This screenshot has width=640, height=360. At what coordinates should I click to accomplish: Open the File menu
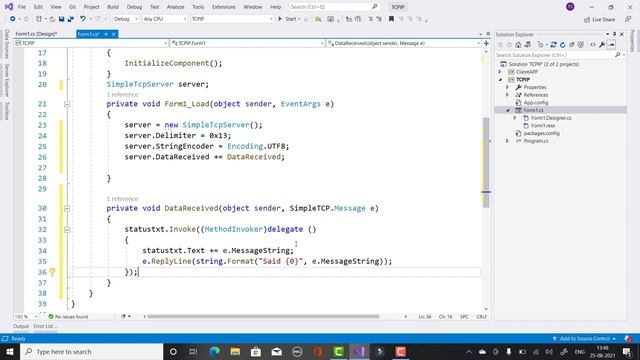22,7
